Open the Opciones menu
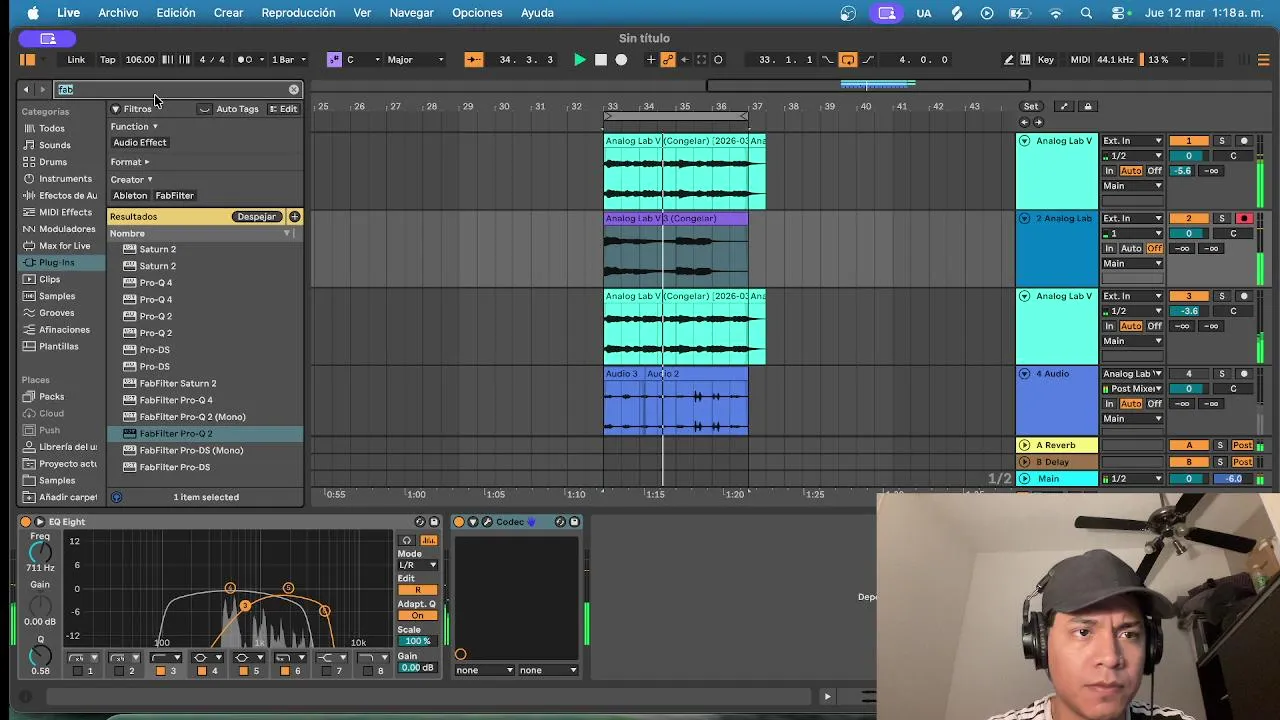 click(x=477, y=13)
